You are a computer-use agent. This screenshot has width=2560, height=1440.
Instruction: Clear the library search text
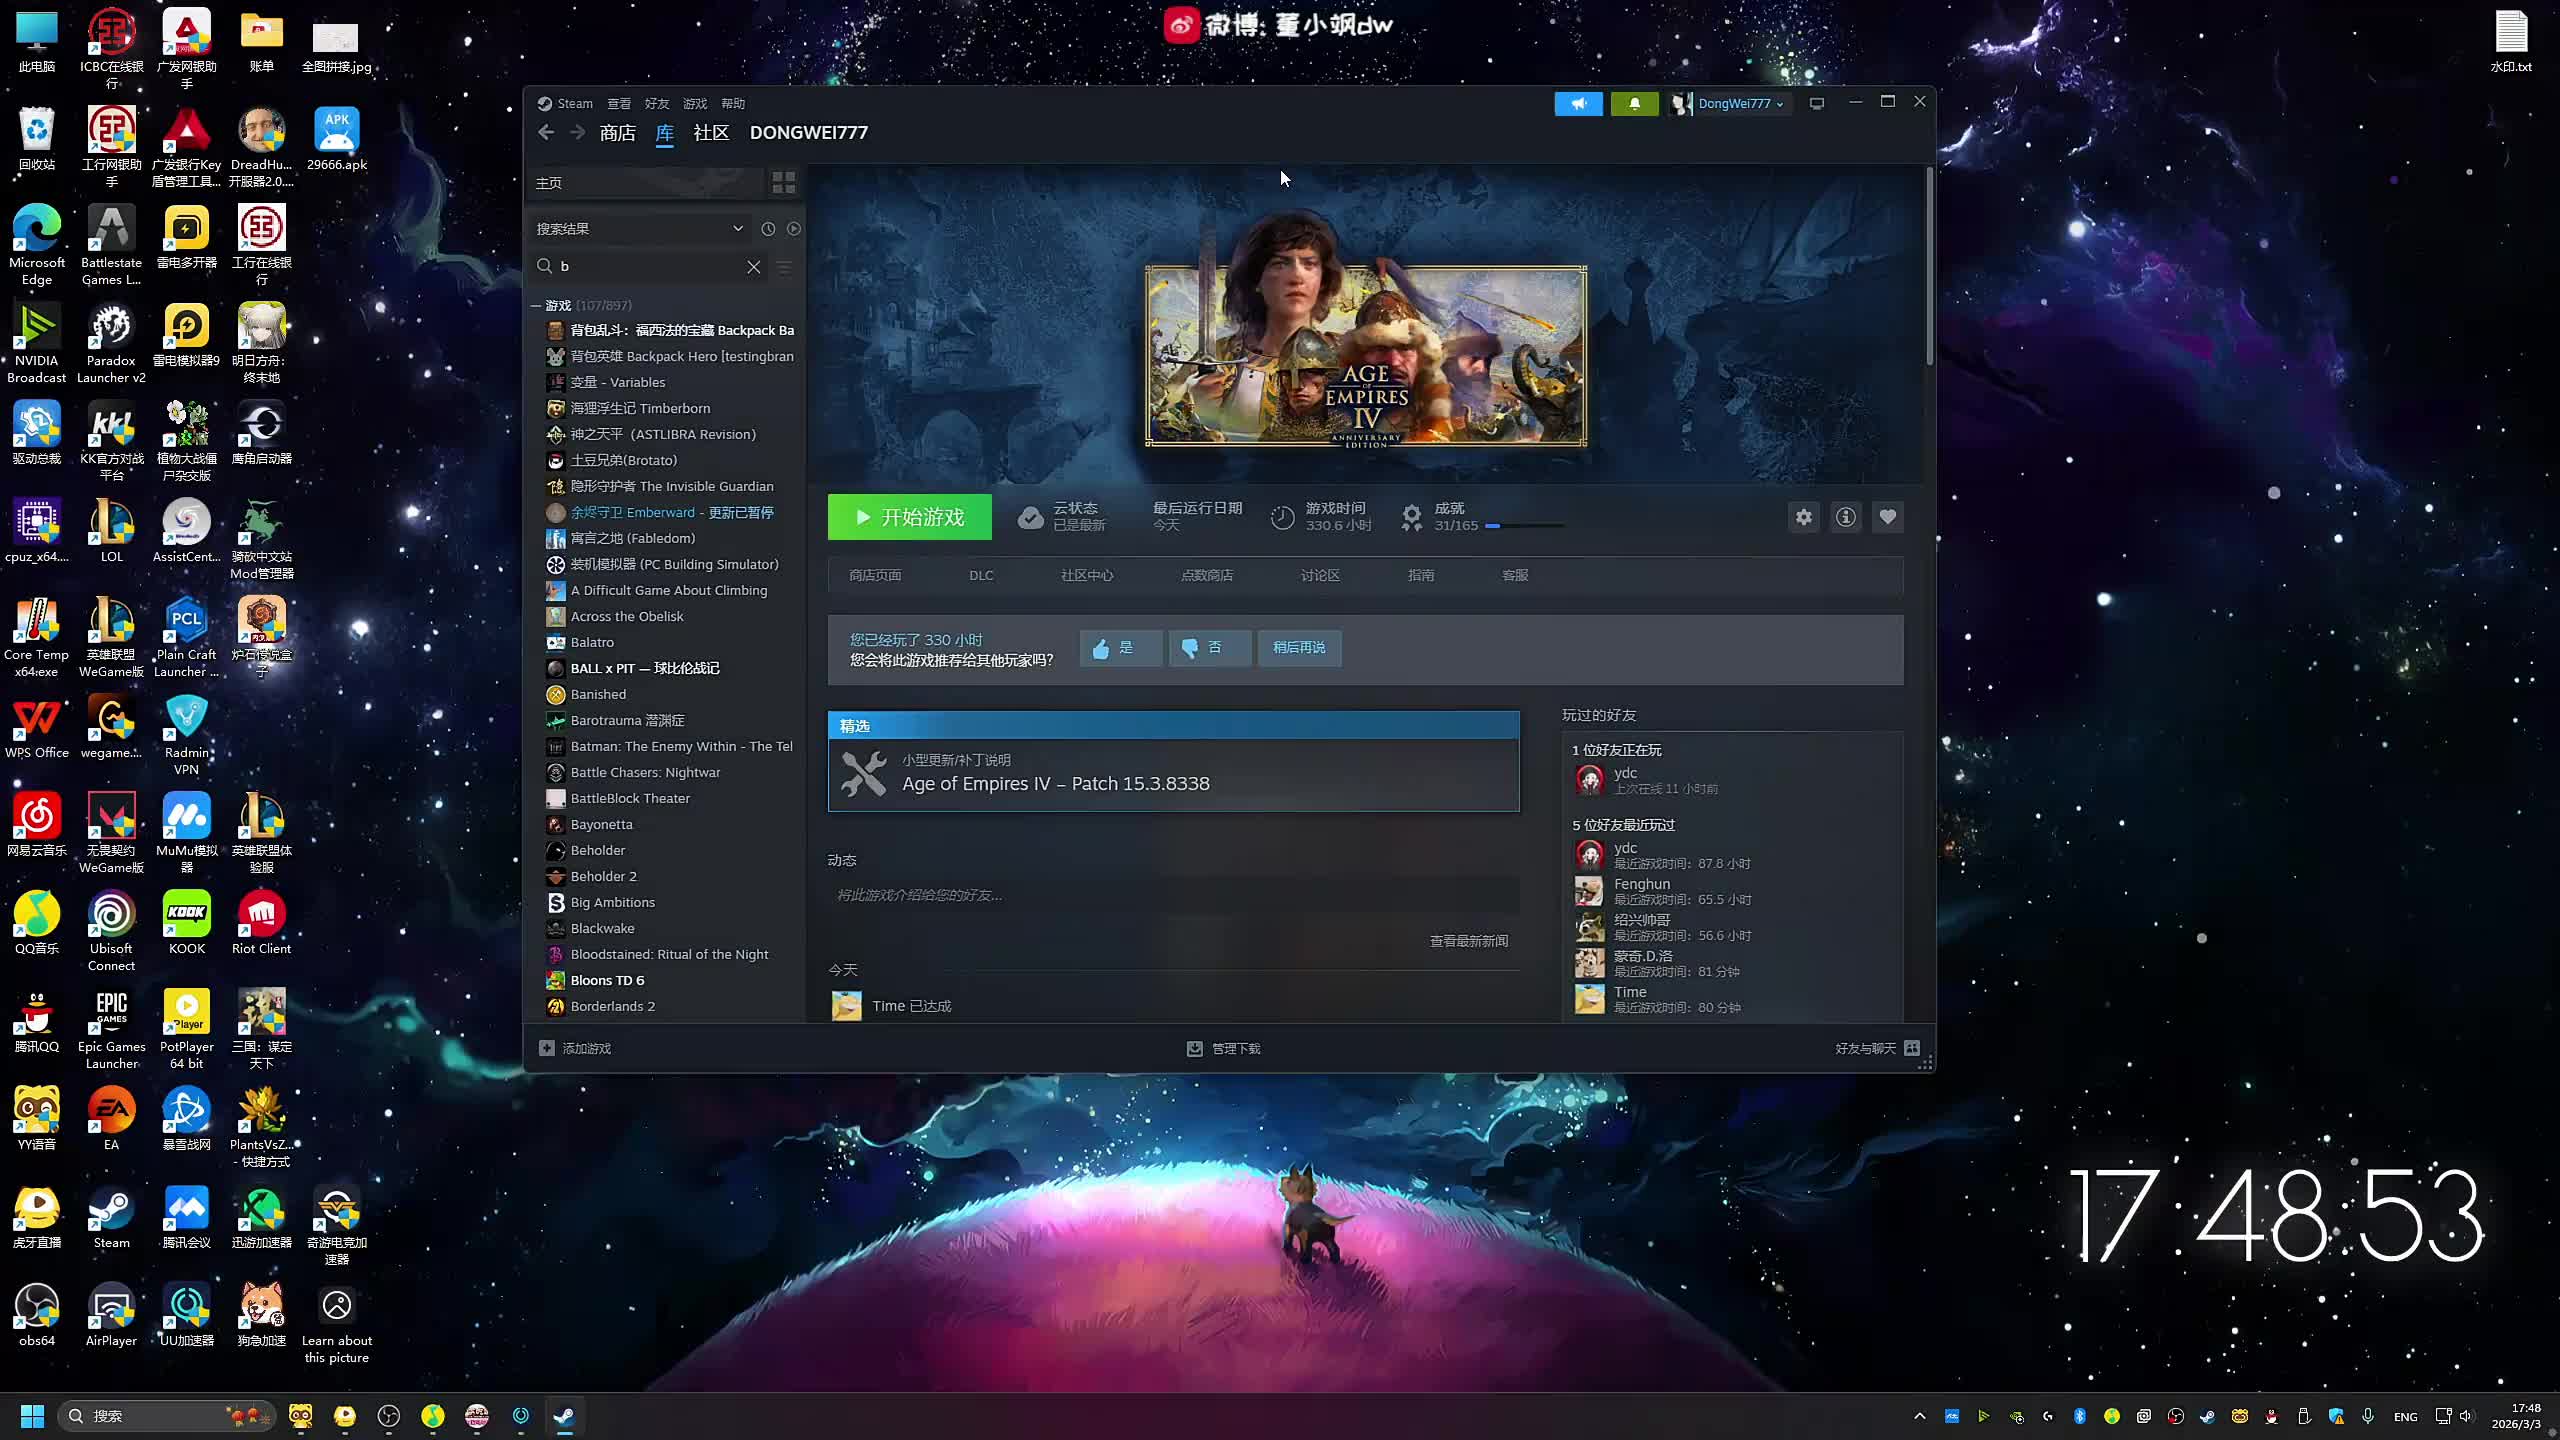coord(754,267)
